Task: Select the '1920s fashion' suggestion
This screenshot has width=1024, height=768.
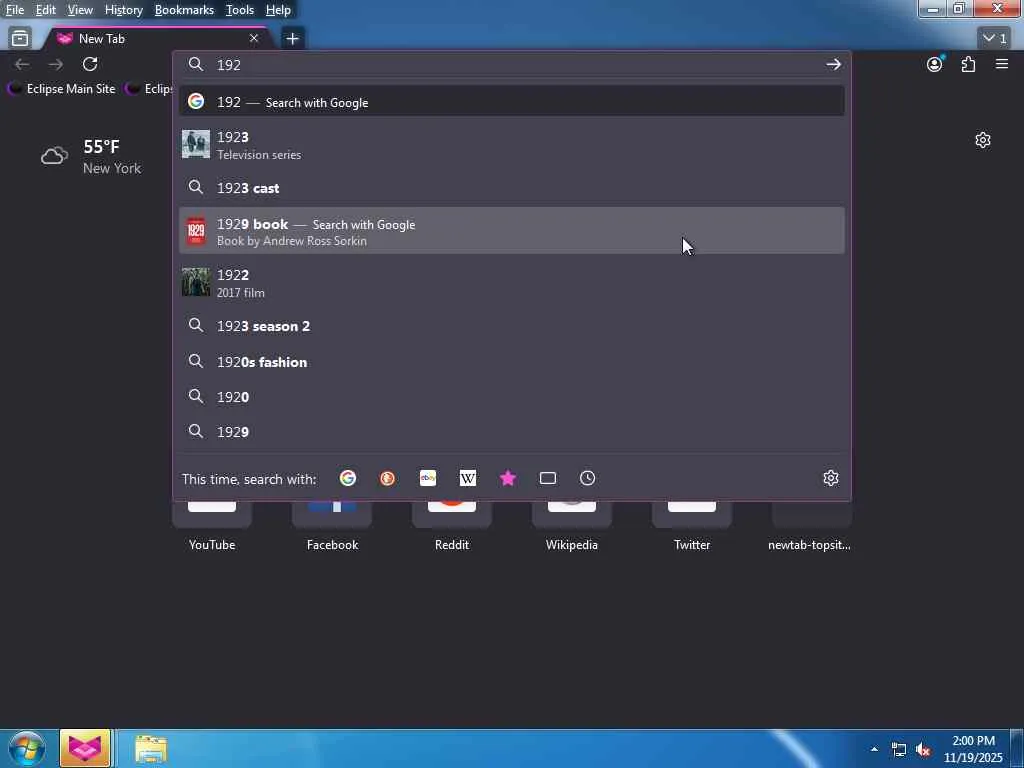Action: coord(512,362)
